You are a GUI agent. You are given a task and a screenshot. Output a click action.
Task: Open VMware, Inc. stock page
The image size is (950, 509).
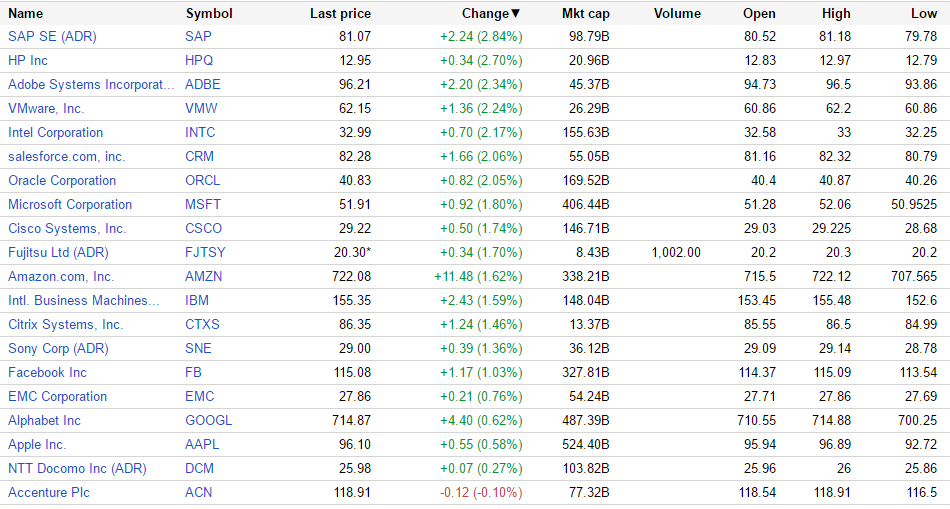(x=46, y=108)
